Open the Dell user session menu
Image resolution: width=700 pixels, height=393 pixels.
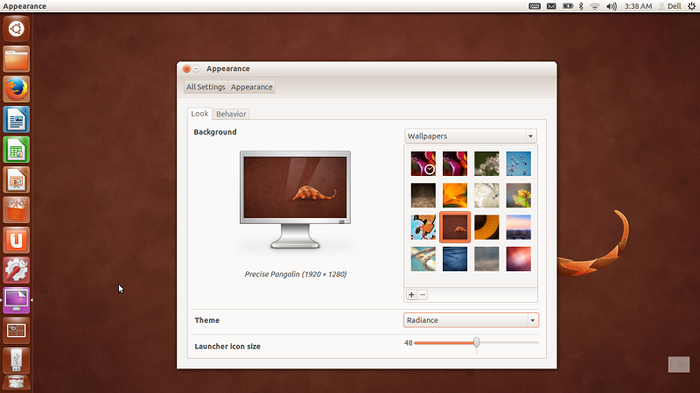coord(671,6)
